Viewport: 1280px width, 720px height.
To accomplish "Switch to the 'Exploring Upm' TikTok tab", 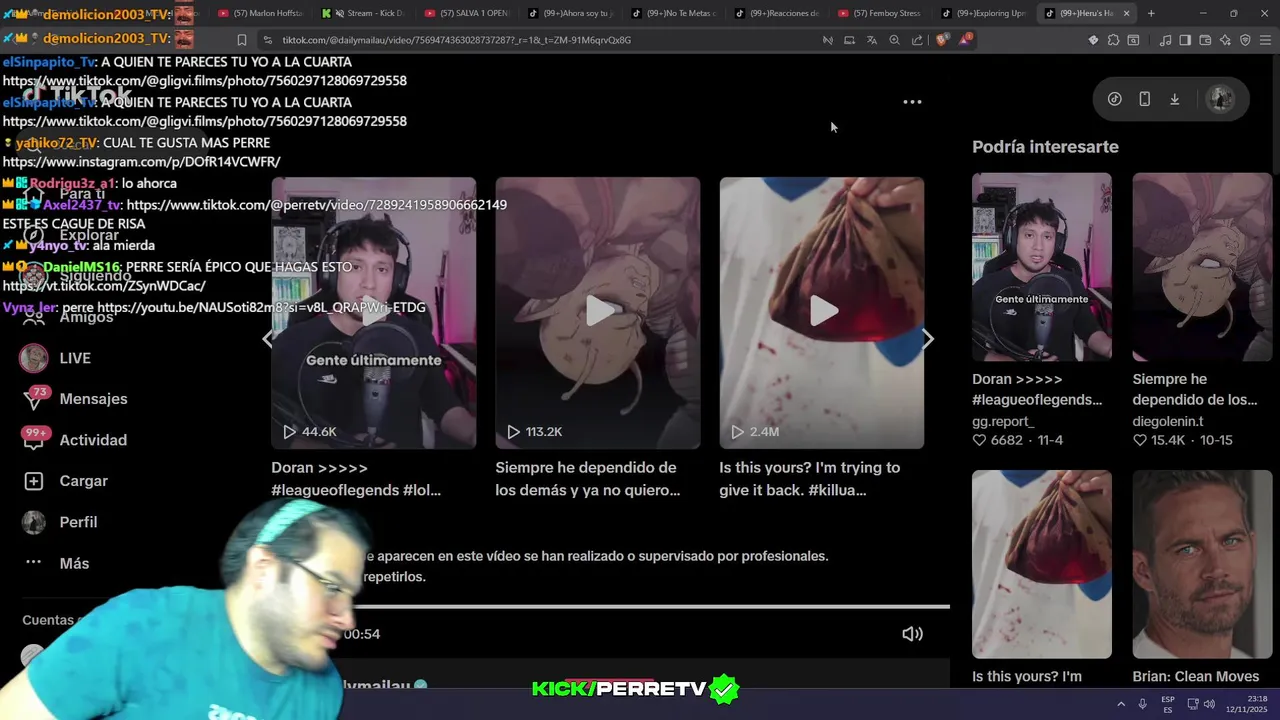I will (983, 13).
